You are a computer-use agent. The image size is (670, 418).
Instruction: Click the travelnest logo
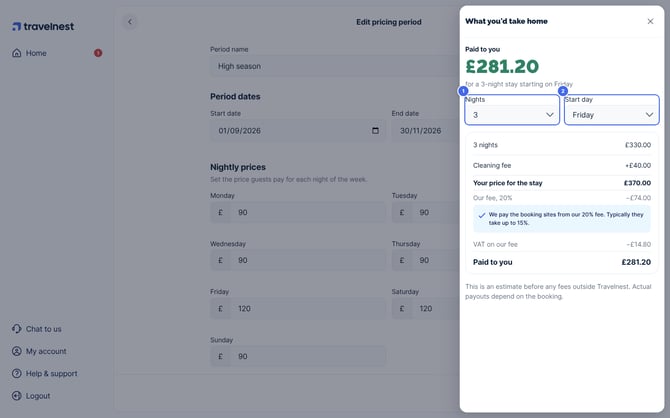[x=43, y=26]
